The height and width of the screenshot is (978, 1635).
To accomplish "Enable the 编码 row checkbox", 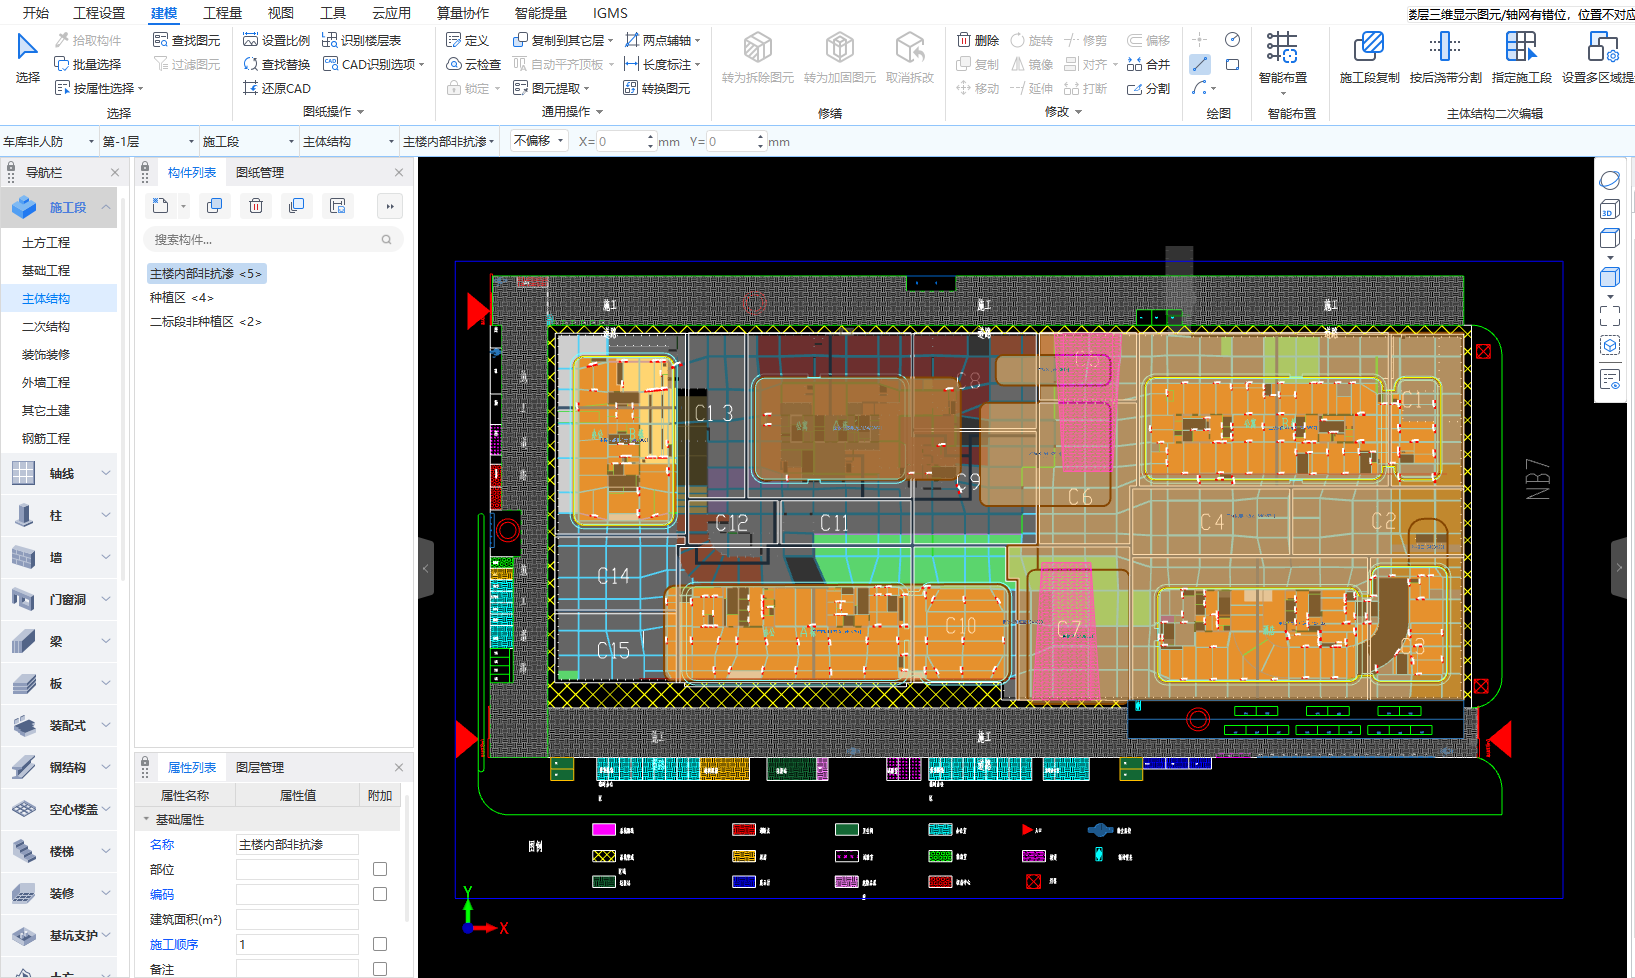I will point(380,894).
